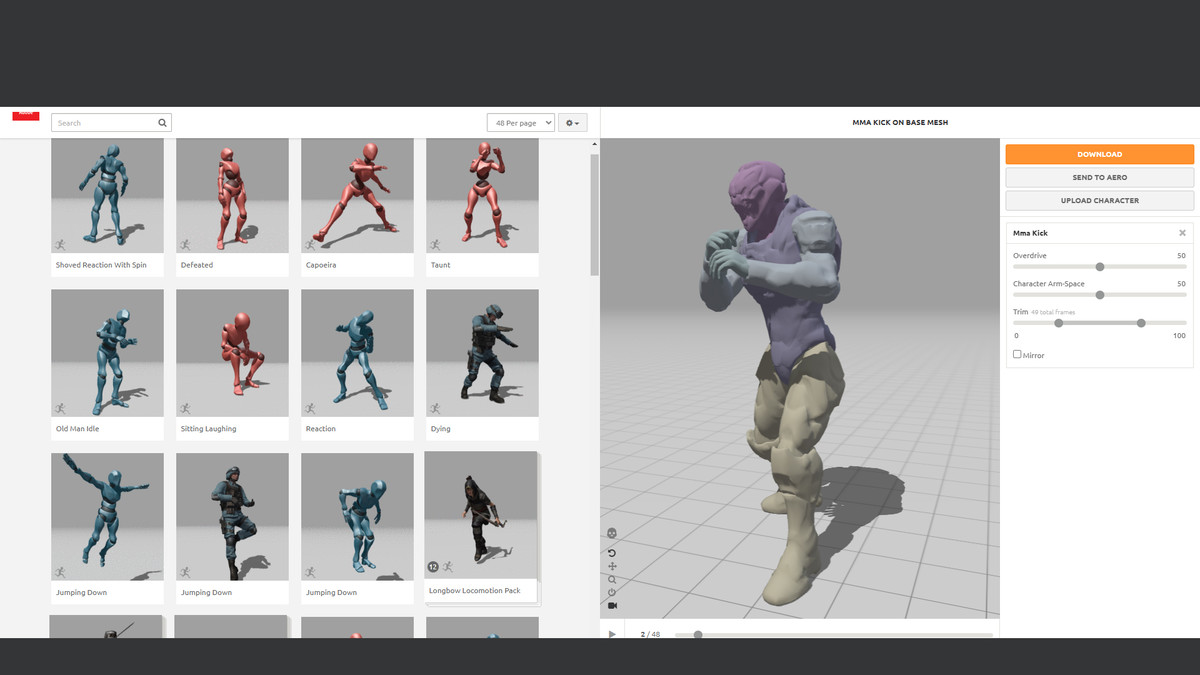Viewport: 1200px width, 675px height.
Task: Click the running-man icon on Shoved Reaction With Spin
Action: tap(60, 244)
